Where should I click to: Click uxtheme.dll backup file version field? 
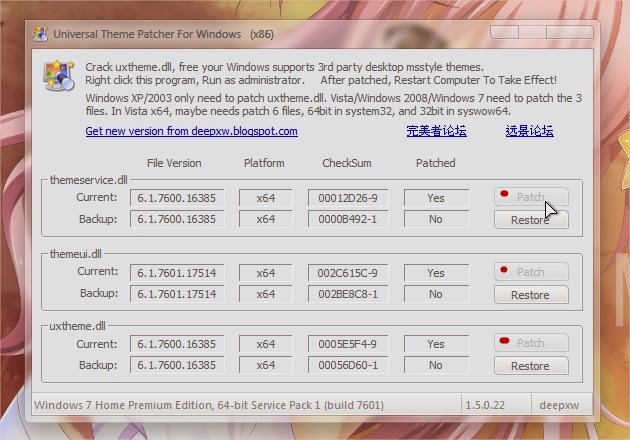click(177, 365)
